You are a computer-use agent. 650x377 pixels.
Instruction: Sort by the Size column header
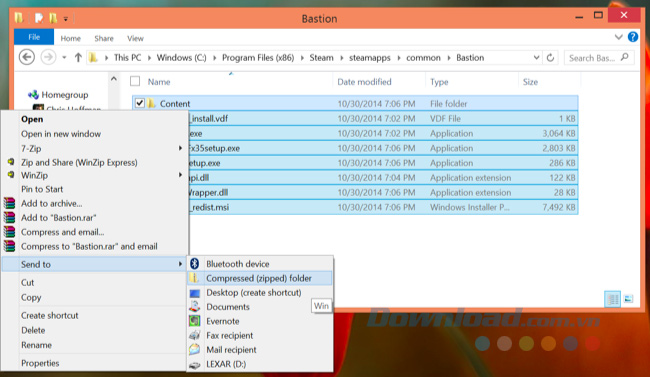(530, 82)
